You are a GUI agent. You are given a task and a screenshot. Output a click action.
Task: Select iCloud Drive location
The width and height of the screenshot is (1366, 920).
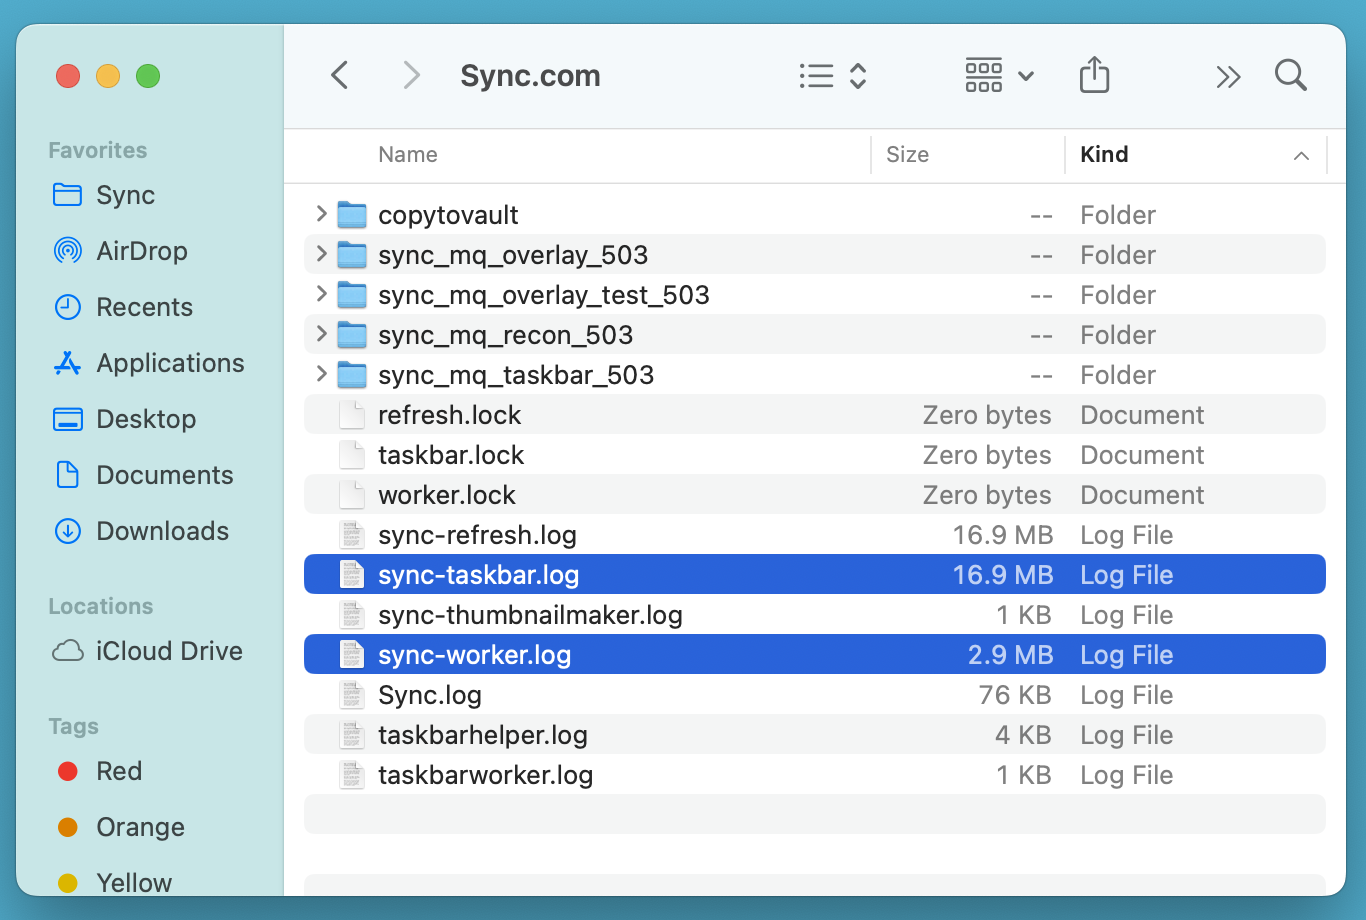click(168, 651)
